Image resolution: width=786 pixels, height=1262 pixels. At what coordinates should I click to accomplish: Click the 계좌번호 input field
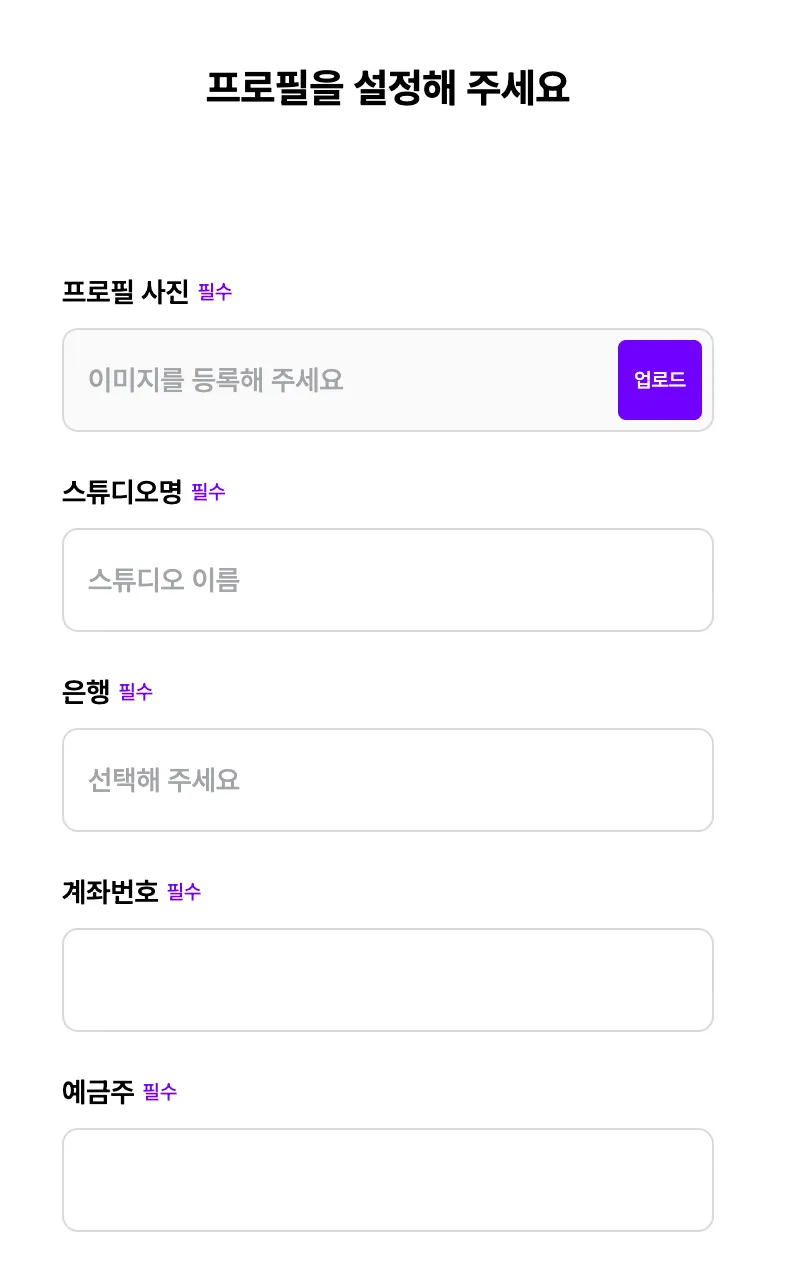tap(387, 980)
